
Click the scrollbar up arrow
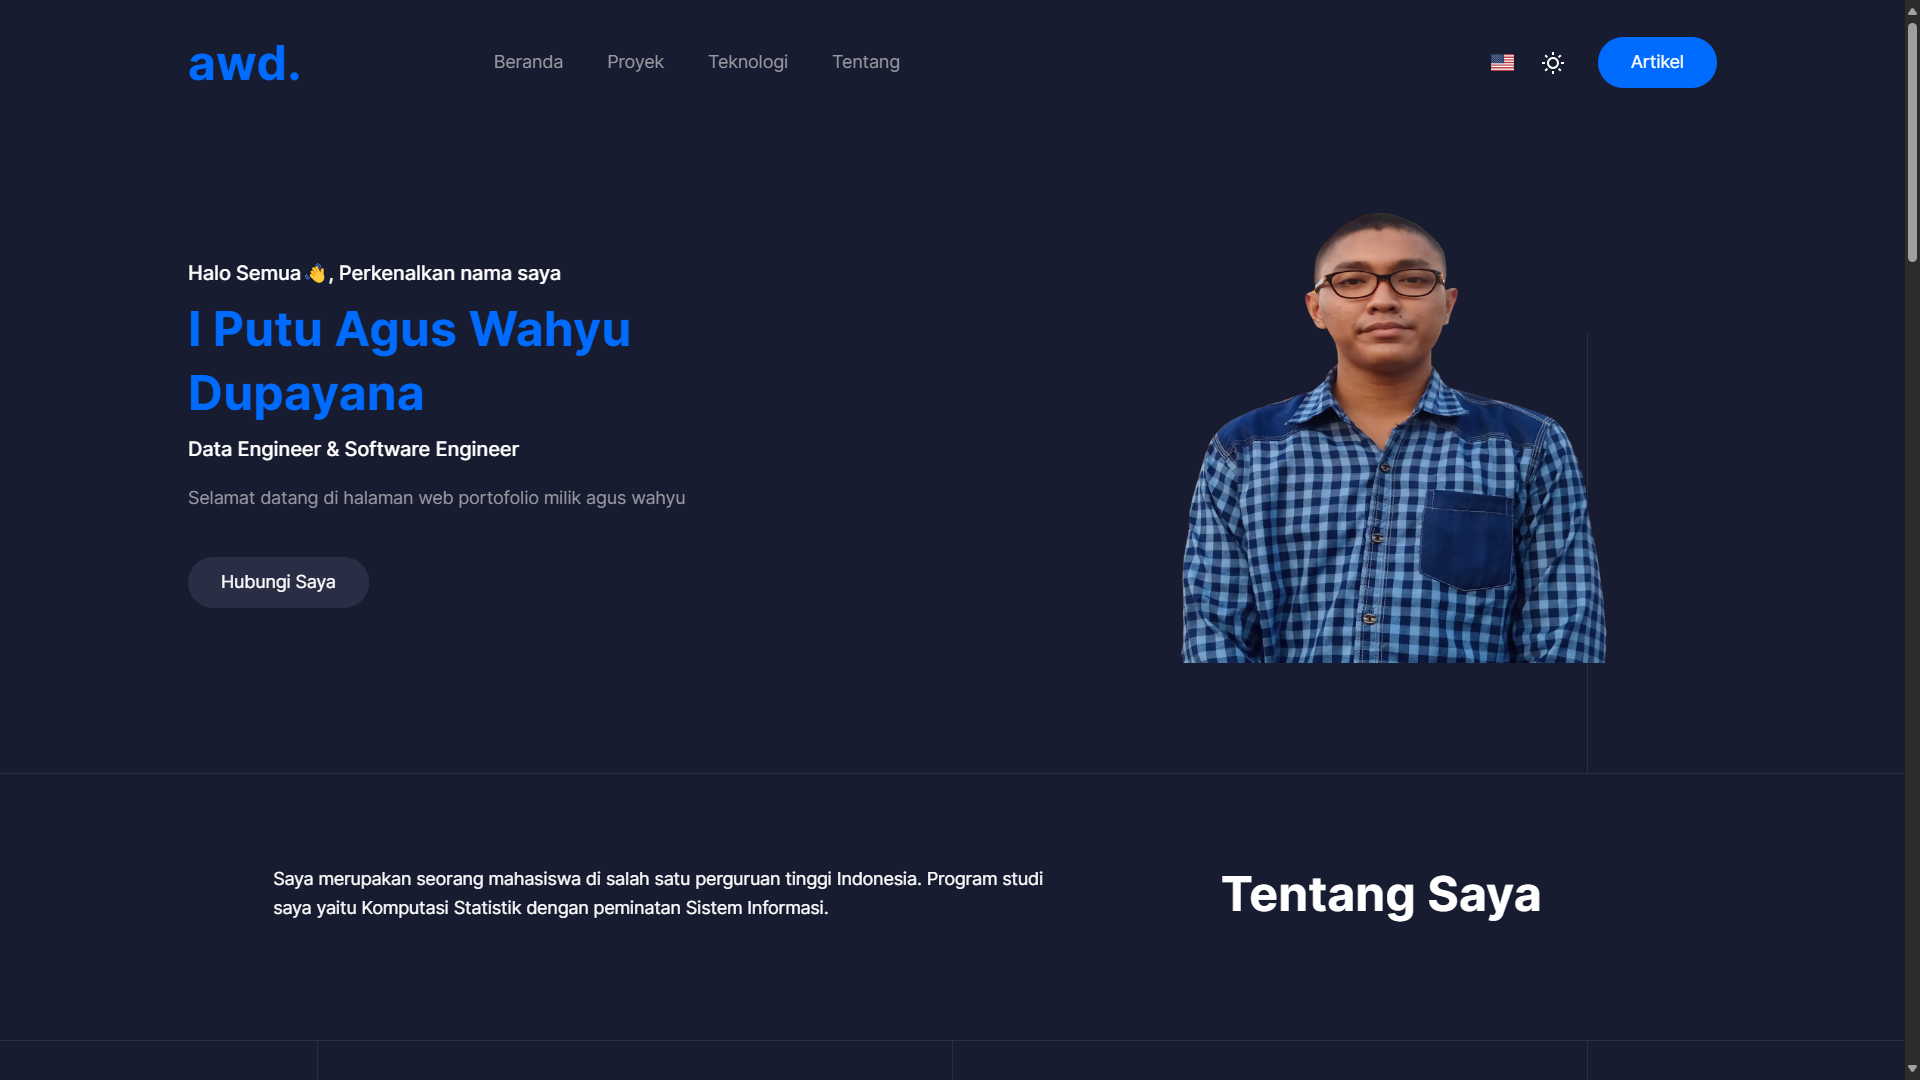1912,10
